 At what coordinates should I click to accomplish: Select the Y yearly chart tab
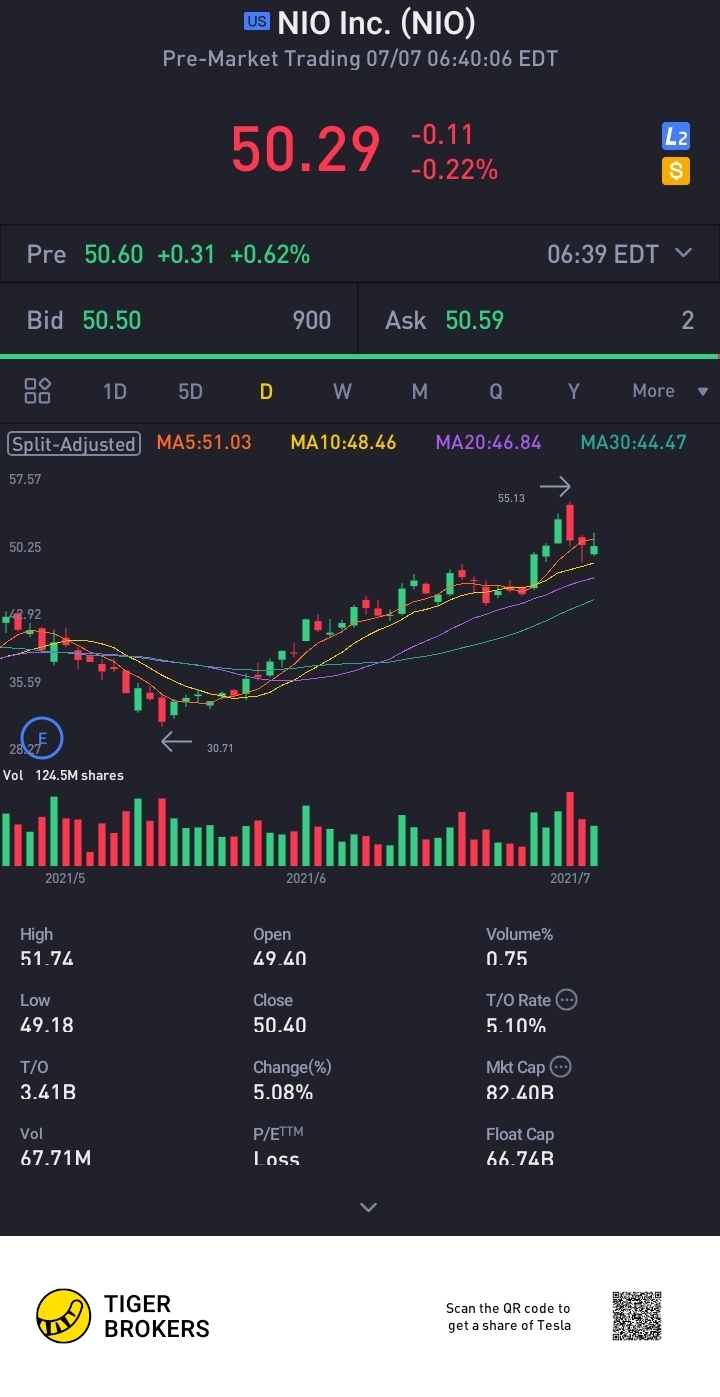coord(573,391)
